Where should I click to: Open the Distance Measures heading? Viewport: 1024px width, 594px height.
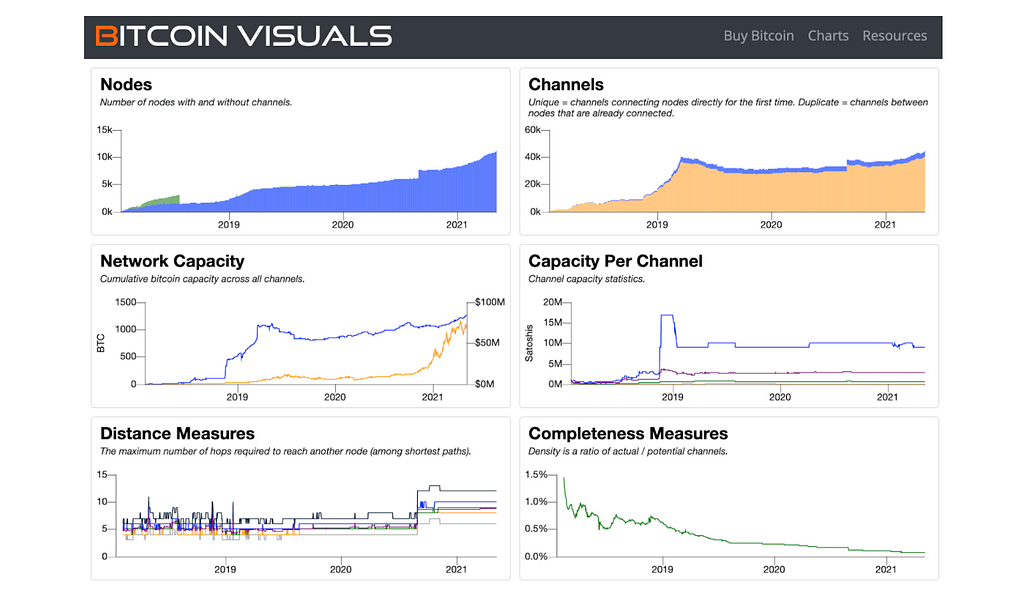[177, 434]
